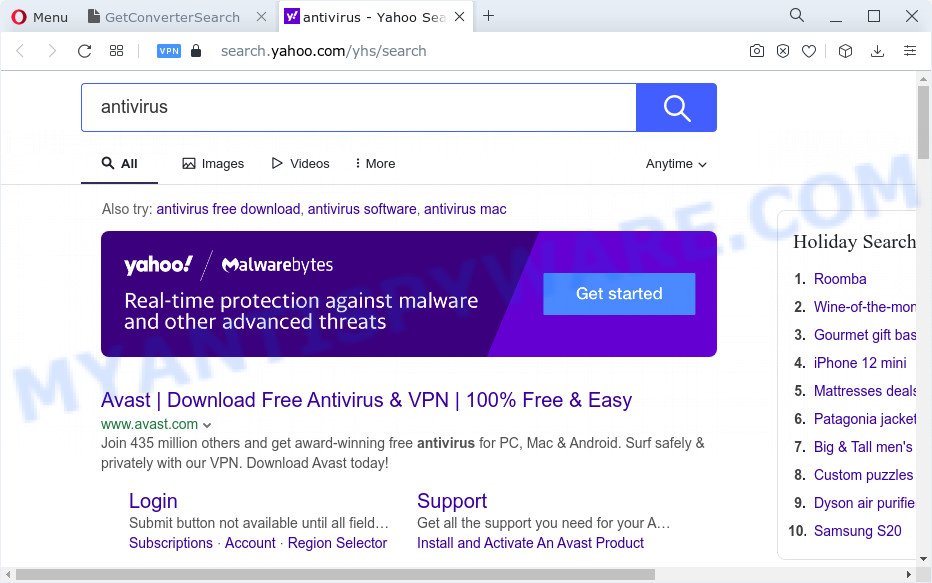Open antivirus free download suggestion
Viewport: 932px width, 583px height.
click(228, 209)
